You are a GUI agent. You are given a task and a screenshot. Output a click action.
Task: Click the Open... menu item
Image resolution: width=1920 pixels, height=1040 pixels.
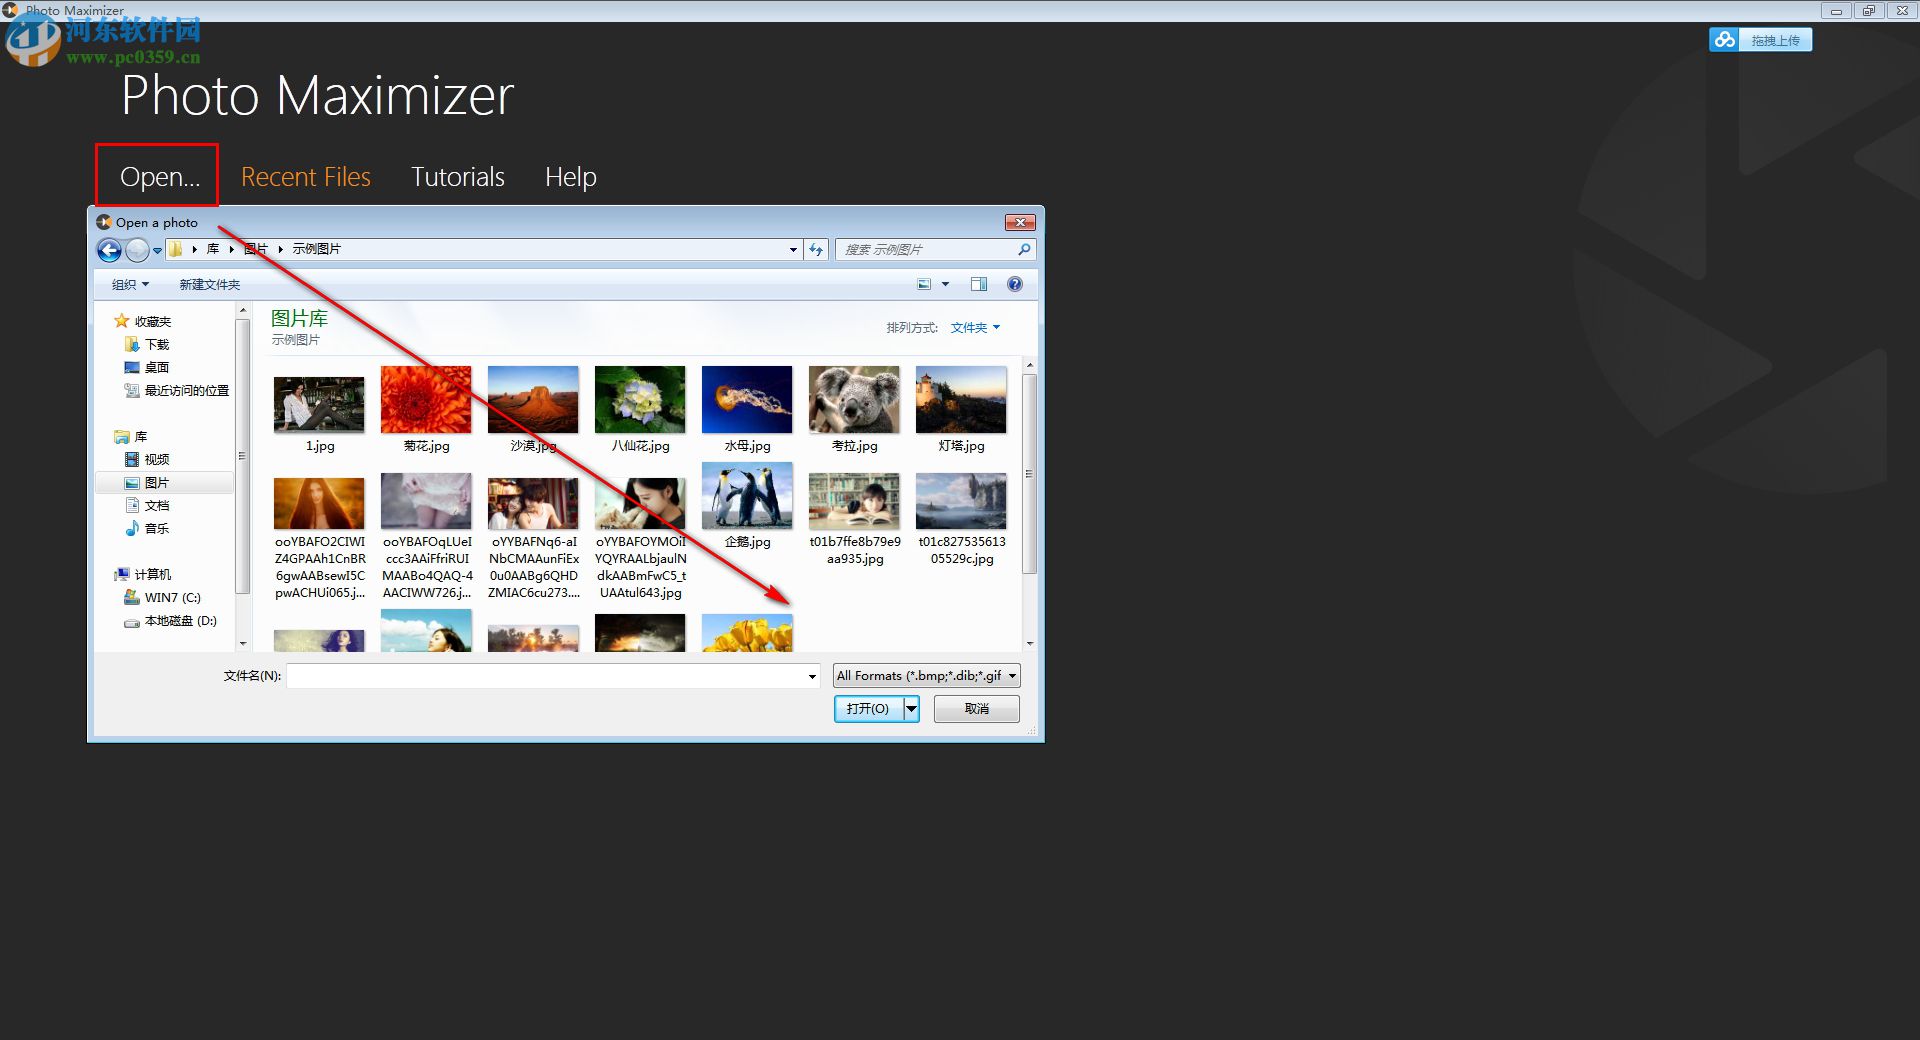159,177
